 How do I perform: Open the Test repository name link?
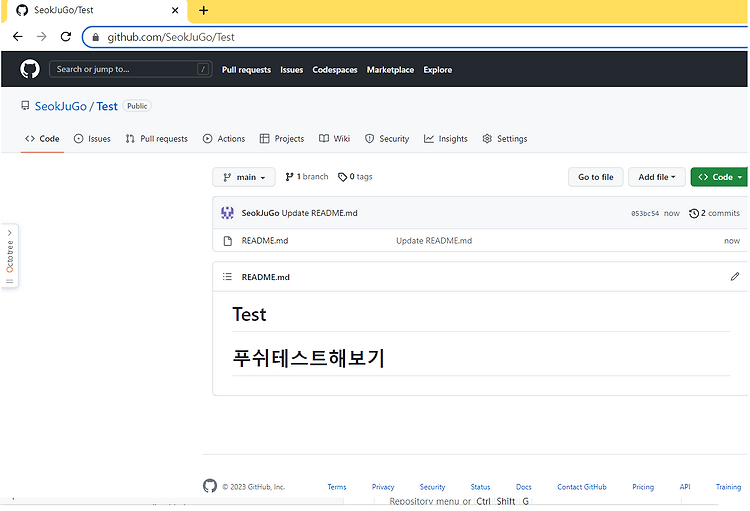pos(107,106)
